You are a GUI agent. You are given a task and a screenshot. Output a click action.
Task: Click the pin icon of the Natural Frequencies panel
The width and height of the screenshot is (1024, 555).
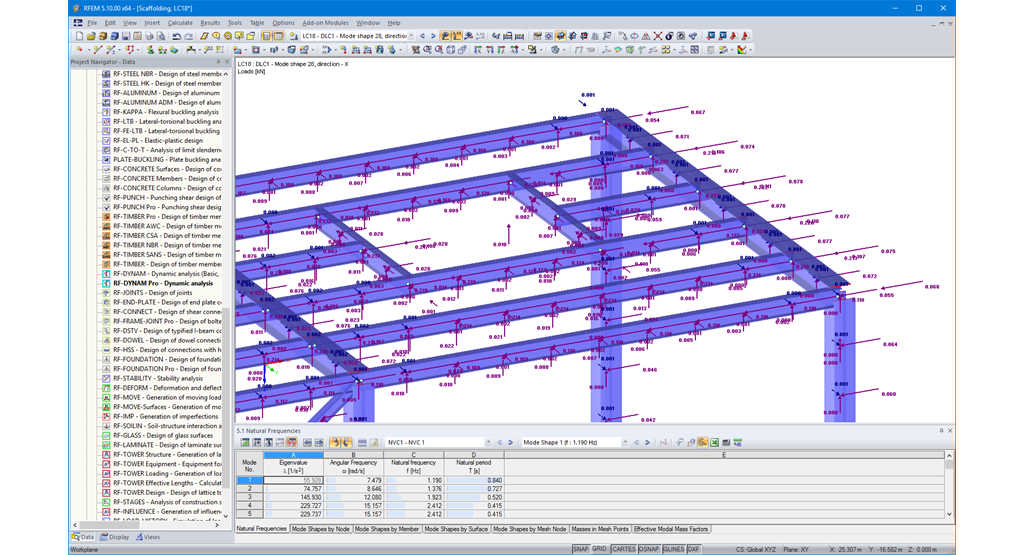coord(941,431)
